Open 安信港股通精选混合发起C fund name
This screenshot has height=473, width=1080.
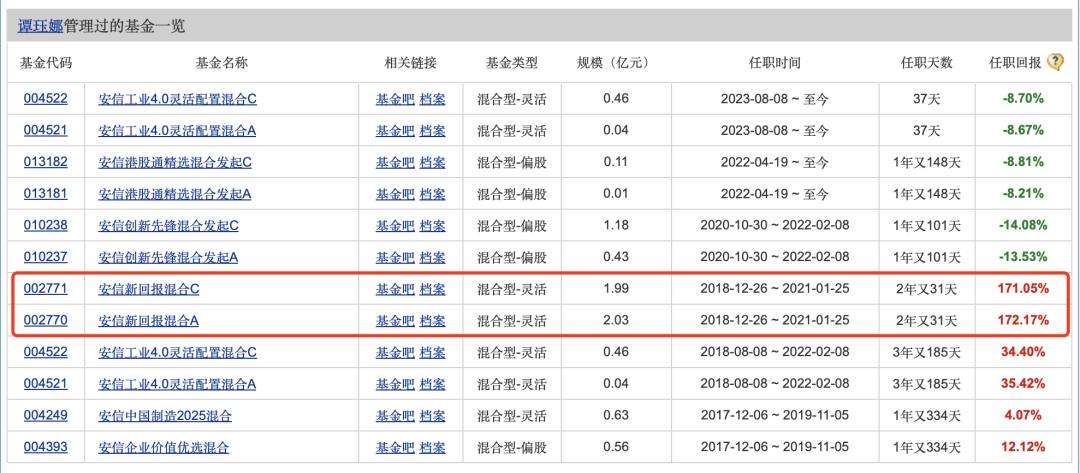coord(175,162)
